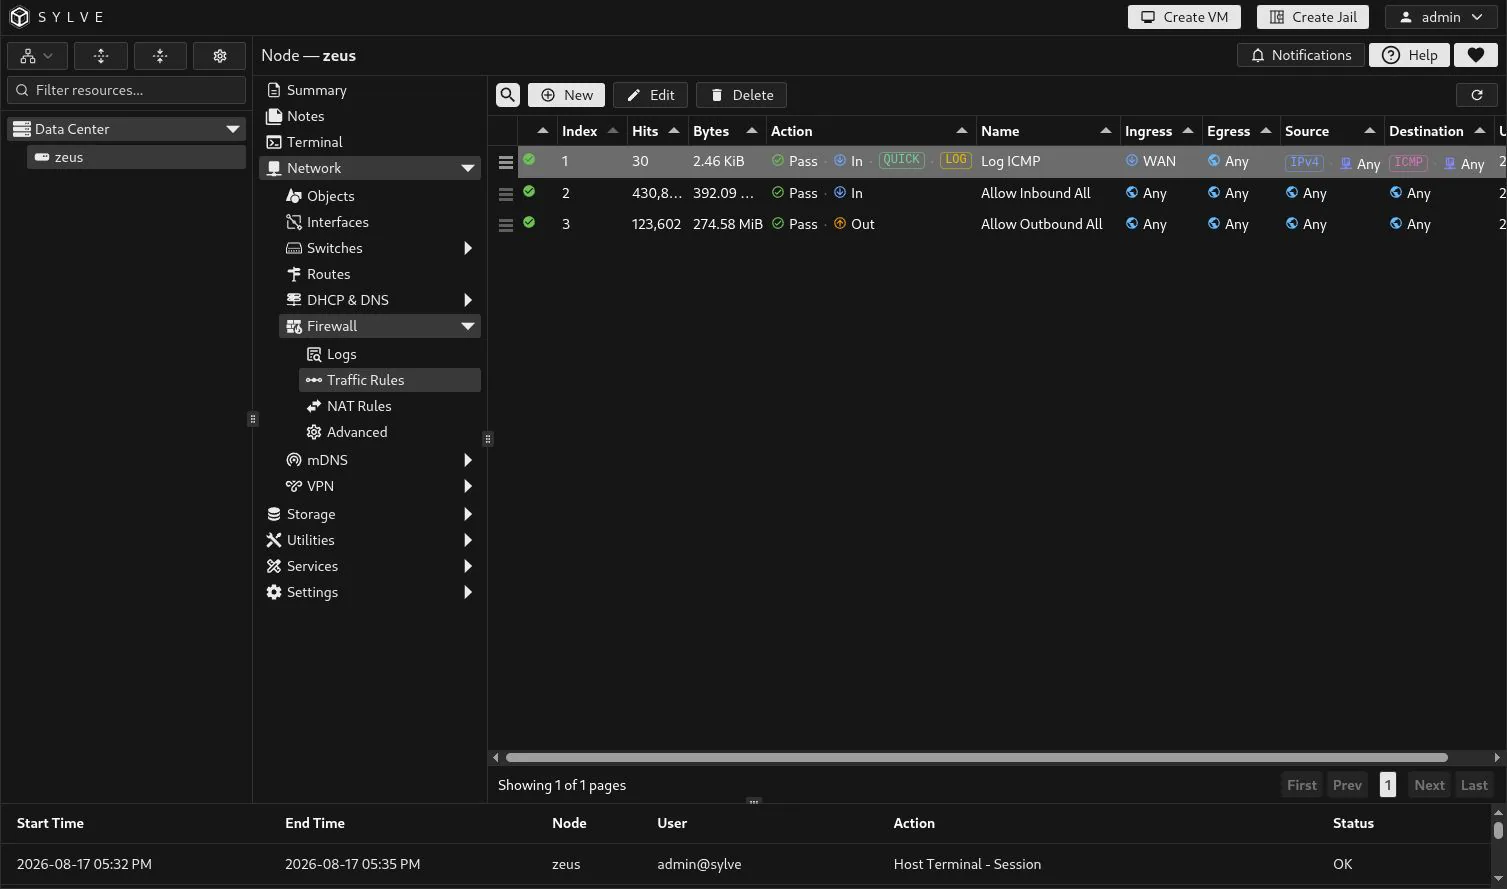The width and height of the screenshot is (1507, 889).
Task: Open the tree view mode dropdown
Action: pos(37,56)
